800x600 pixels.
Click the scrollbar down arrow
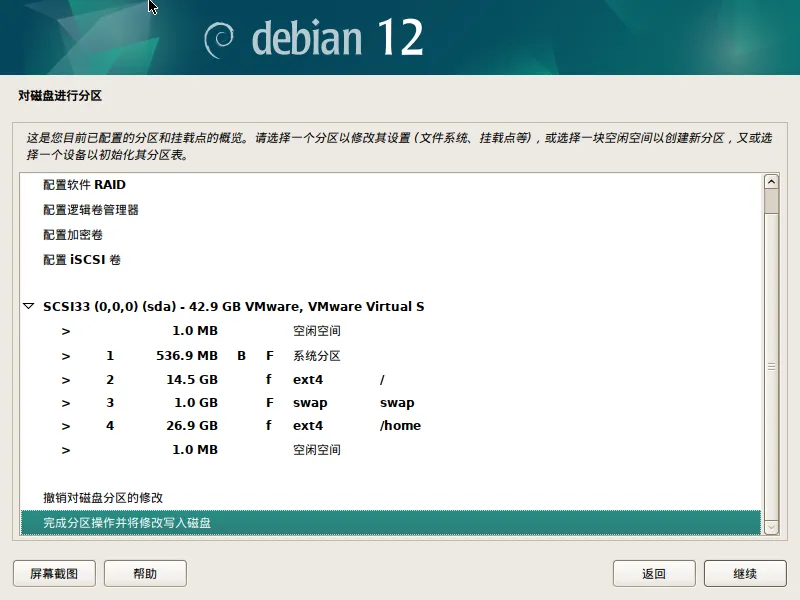point(771,527)
